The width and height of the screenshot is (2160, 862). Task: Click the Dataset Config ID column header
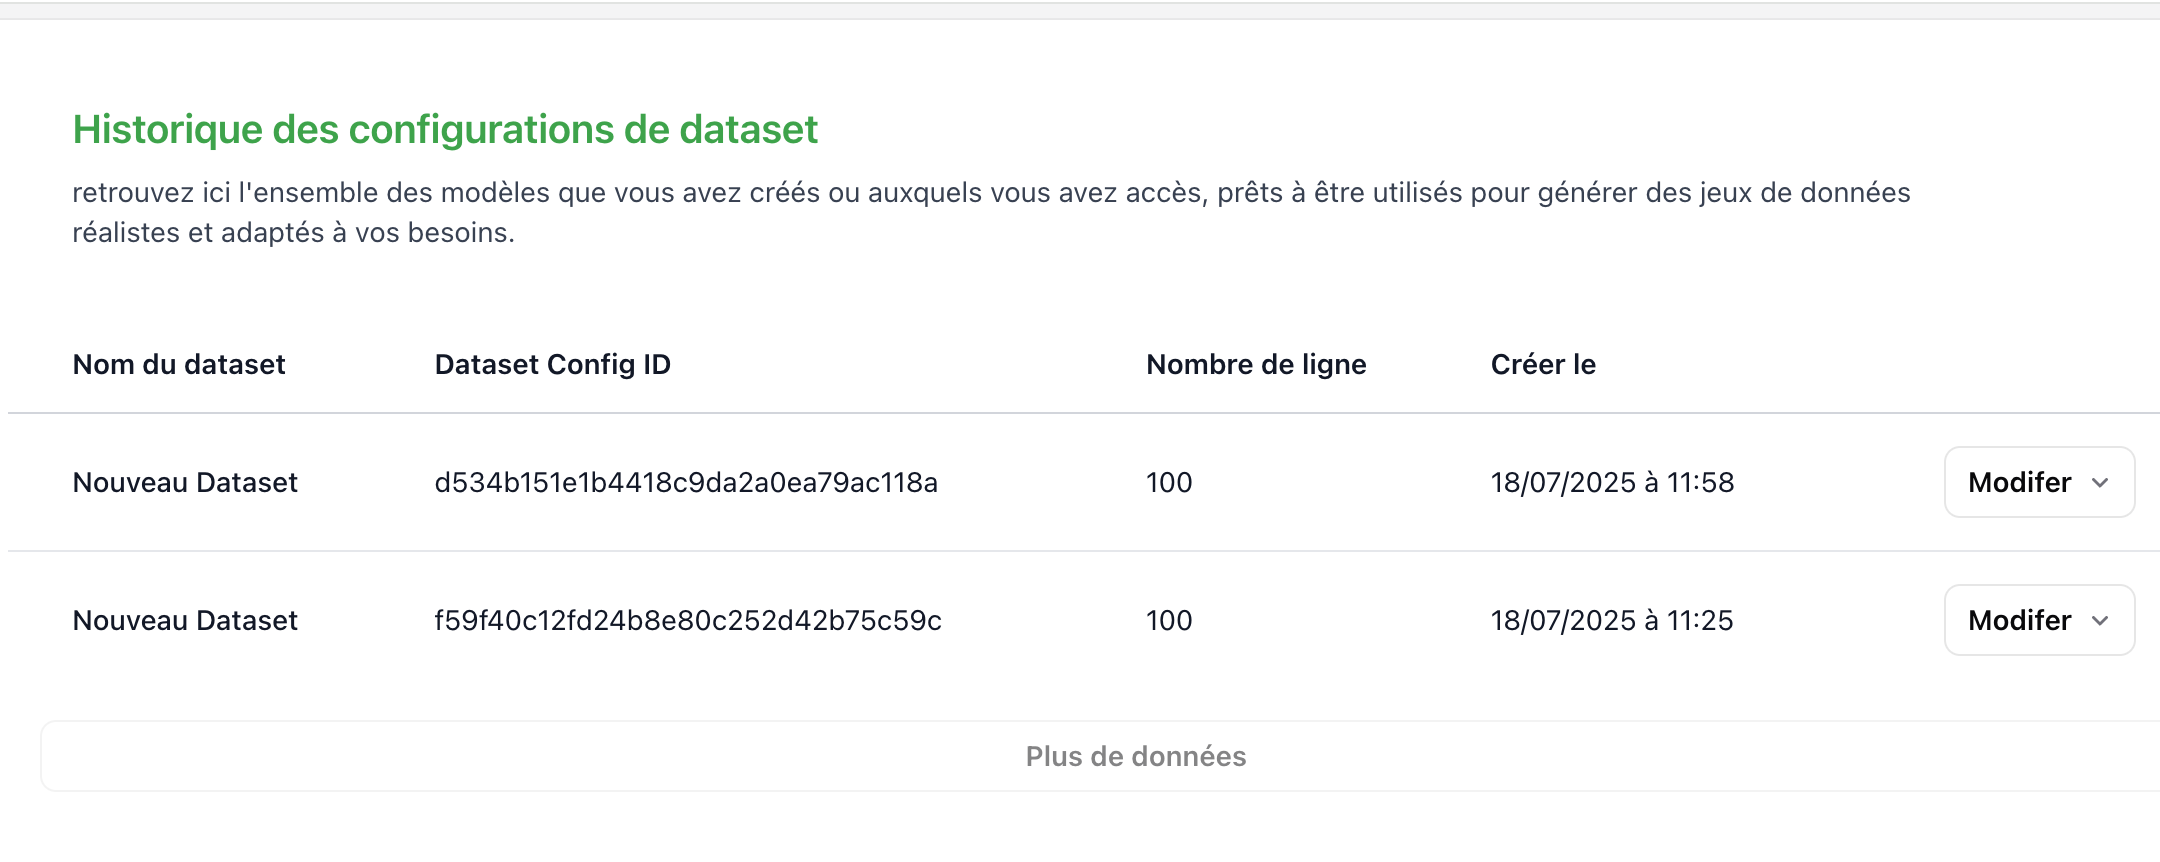tap(552, 364)
